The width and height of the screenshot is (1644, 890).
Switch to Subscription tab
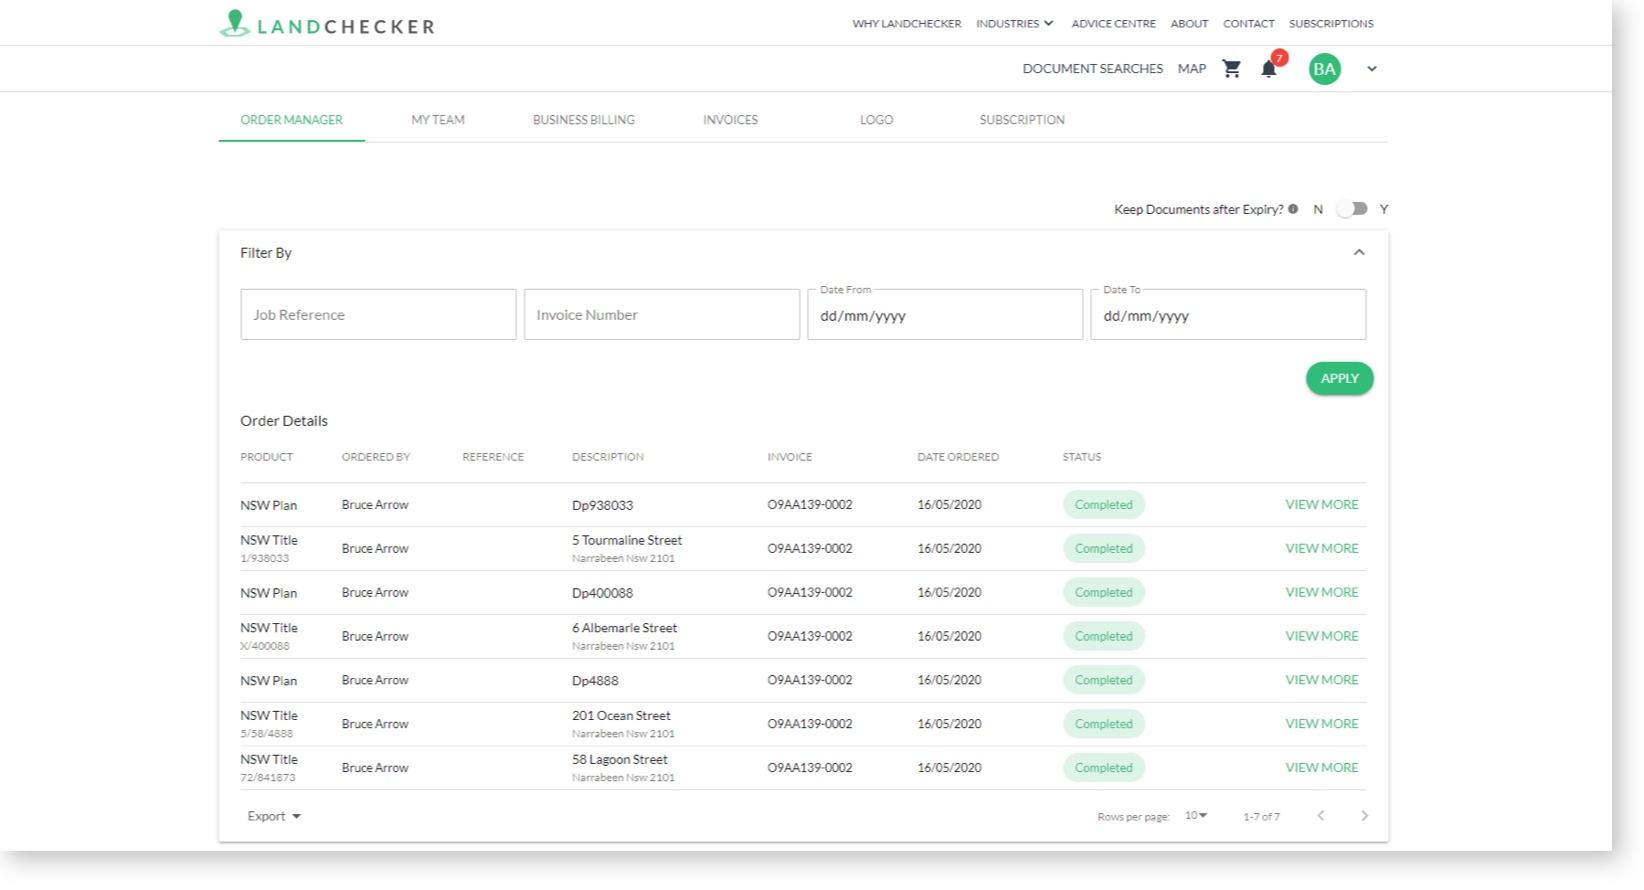(x=1022, y=120)
